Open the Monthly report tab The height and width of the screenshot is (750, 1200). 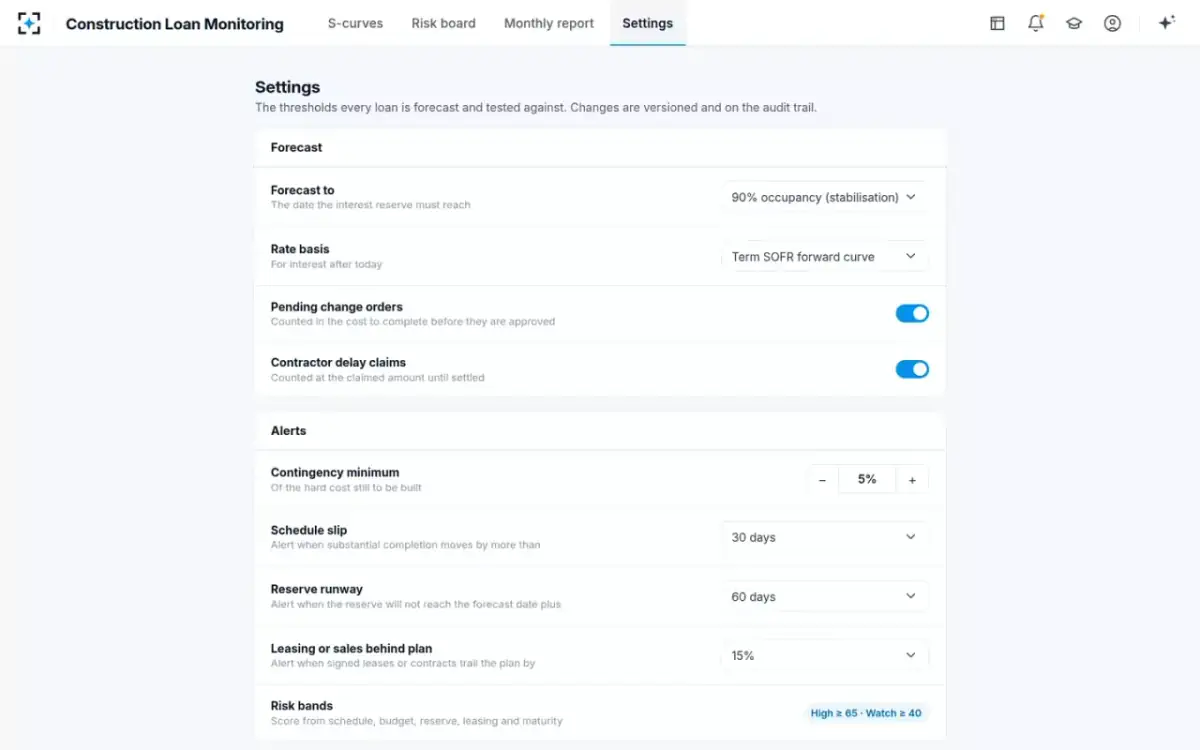pos(549,23)
